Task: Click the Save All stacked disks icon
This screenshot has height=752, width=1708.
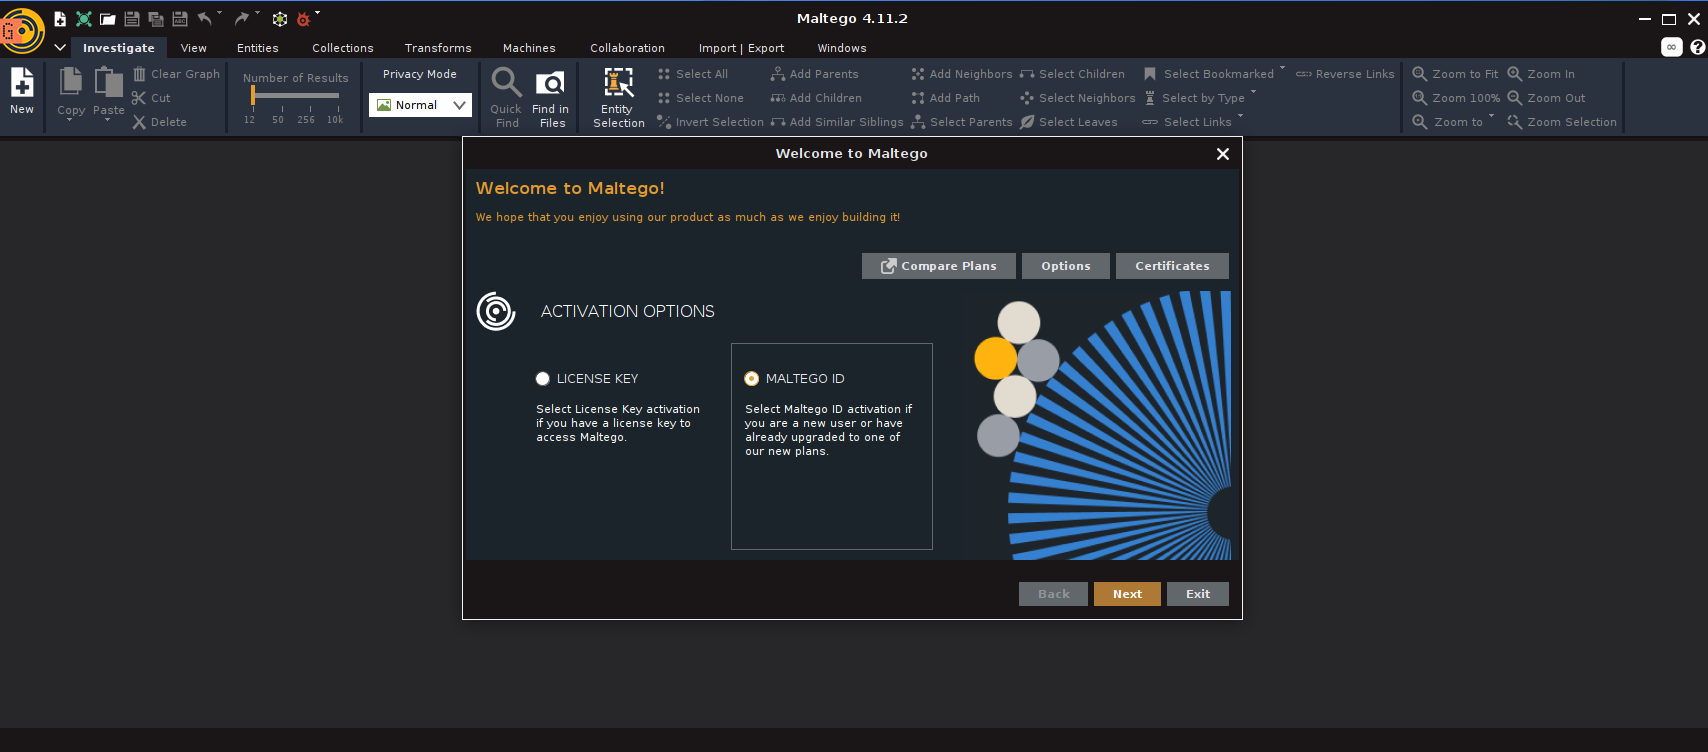Action: click(156, 19)
